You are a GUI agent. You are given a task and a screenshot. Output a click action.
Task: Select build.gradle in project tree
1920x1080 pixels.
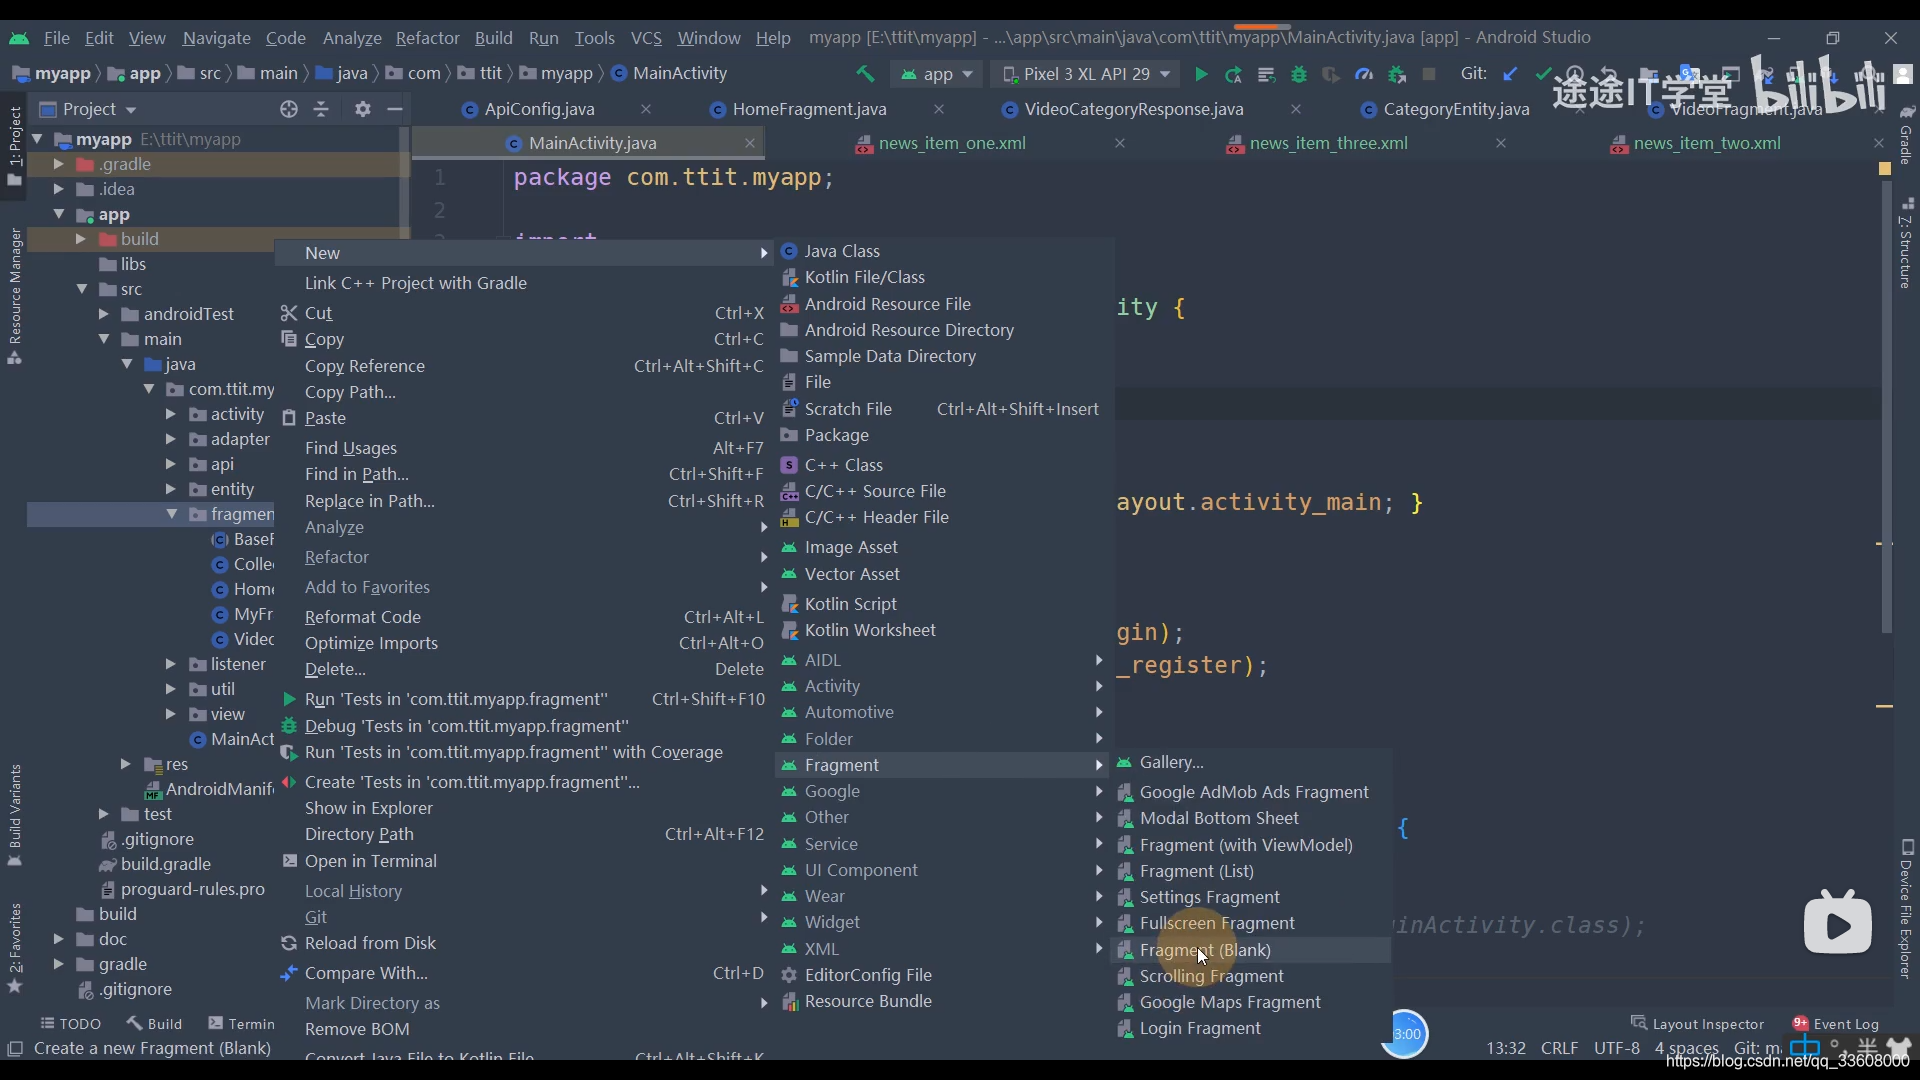click(165, 864)
